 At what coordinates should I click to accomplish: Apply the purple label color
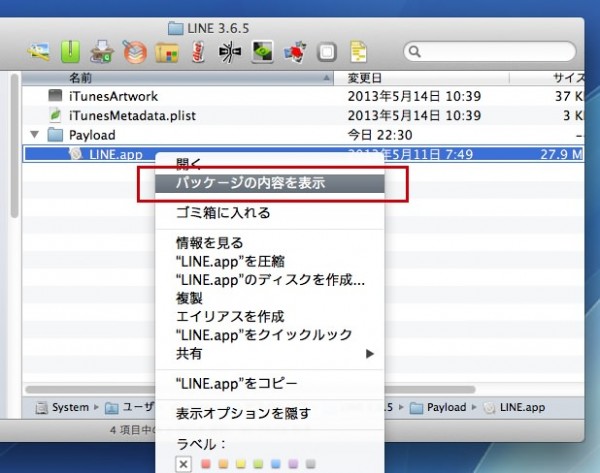293,464
